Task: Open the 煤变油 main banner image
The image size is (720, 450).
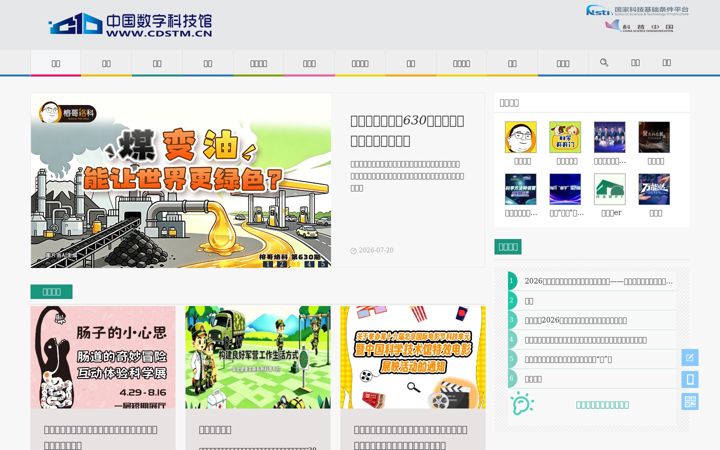Action: 181,180
